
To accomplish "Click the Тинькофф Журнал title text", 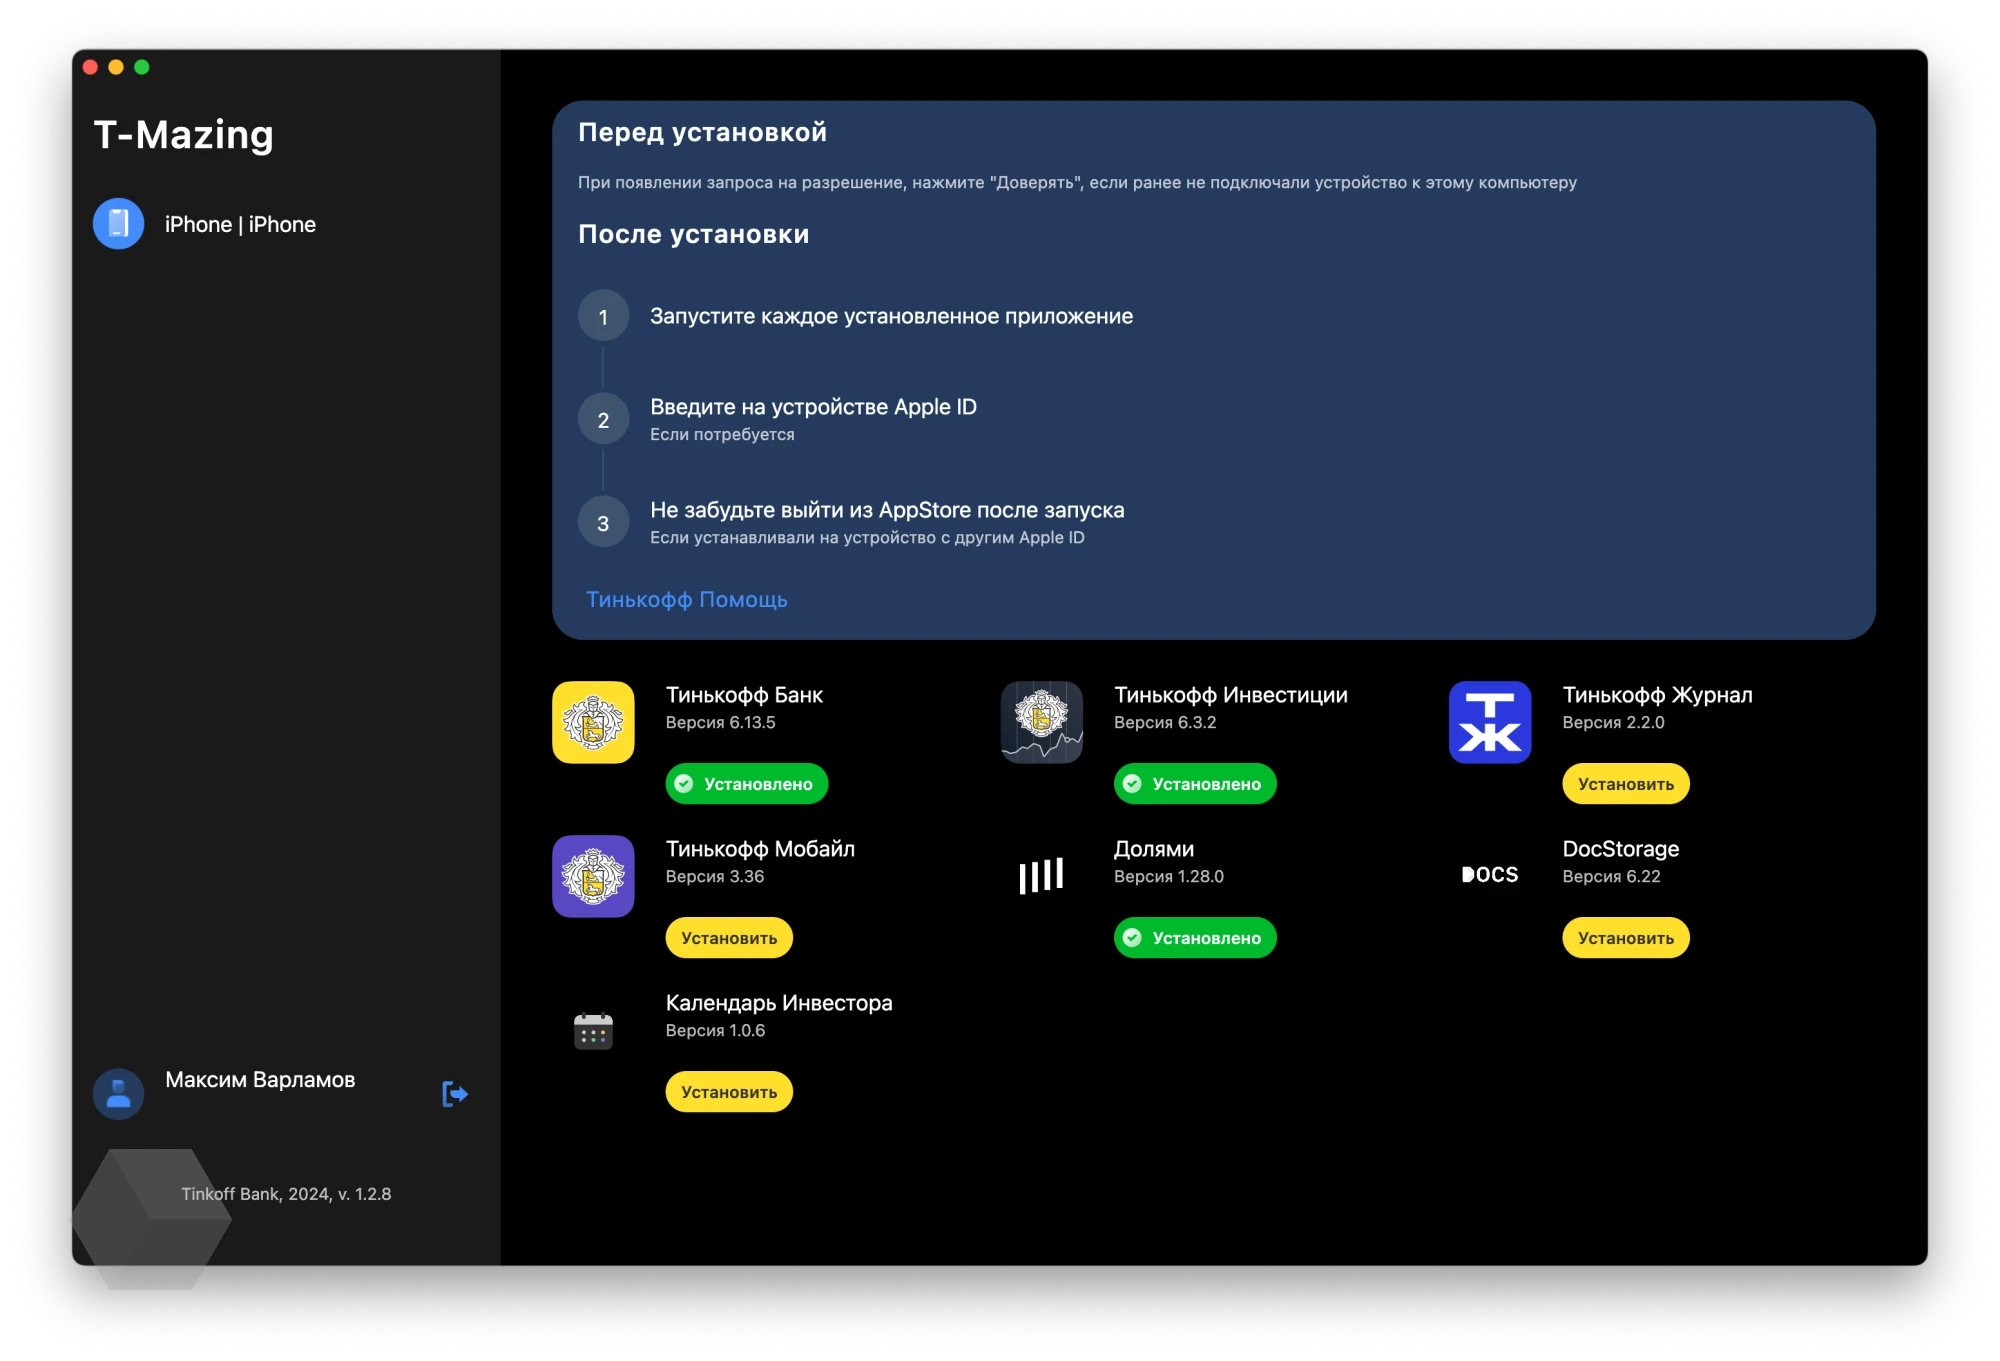I will [1657, 695].
